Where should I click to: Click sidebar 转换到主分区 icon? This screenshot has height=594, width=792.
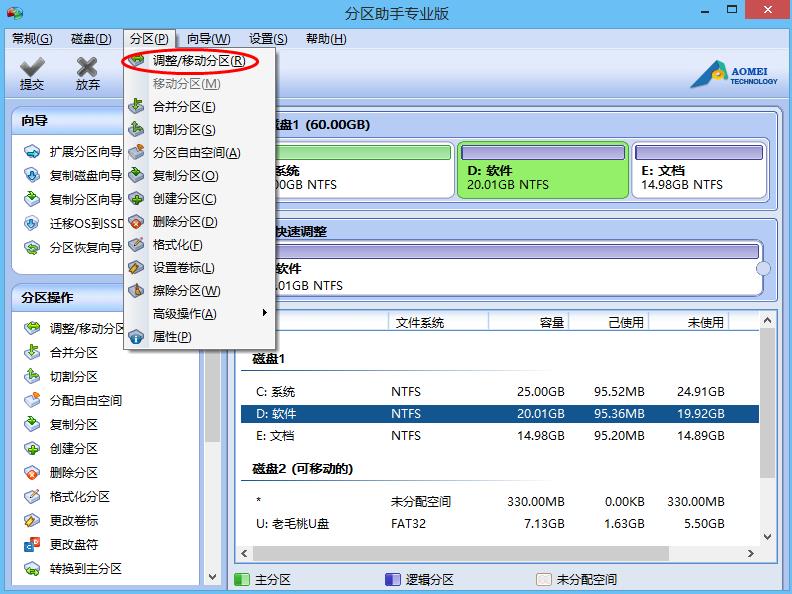(x=32, y=568)
